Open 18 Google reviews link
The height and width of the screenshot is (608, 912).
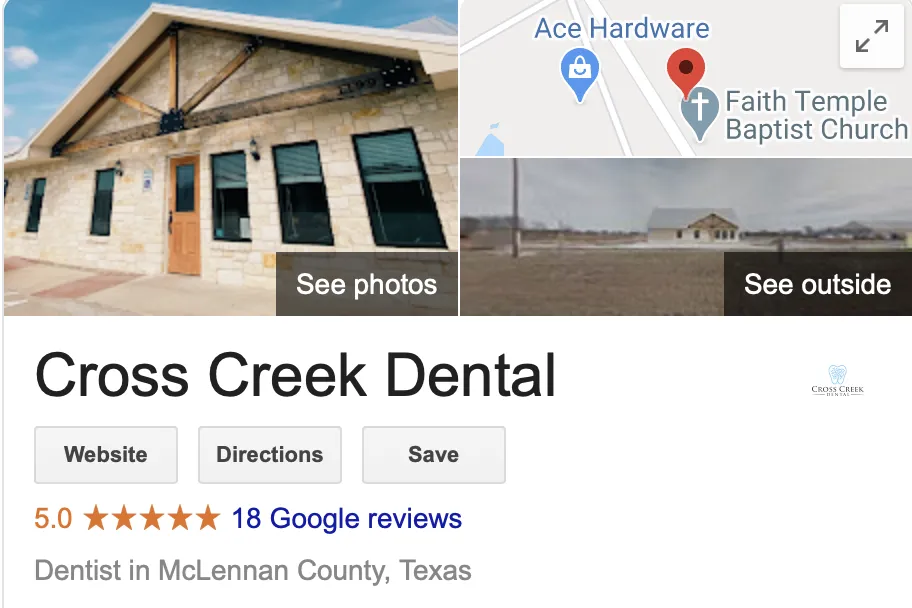347,518
